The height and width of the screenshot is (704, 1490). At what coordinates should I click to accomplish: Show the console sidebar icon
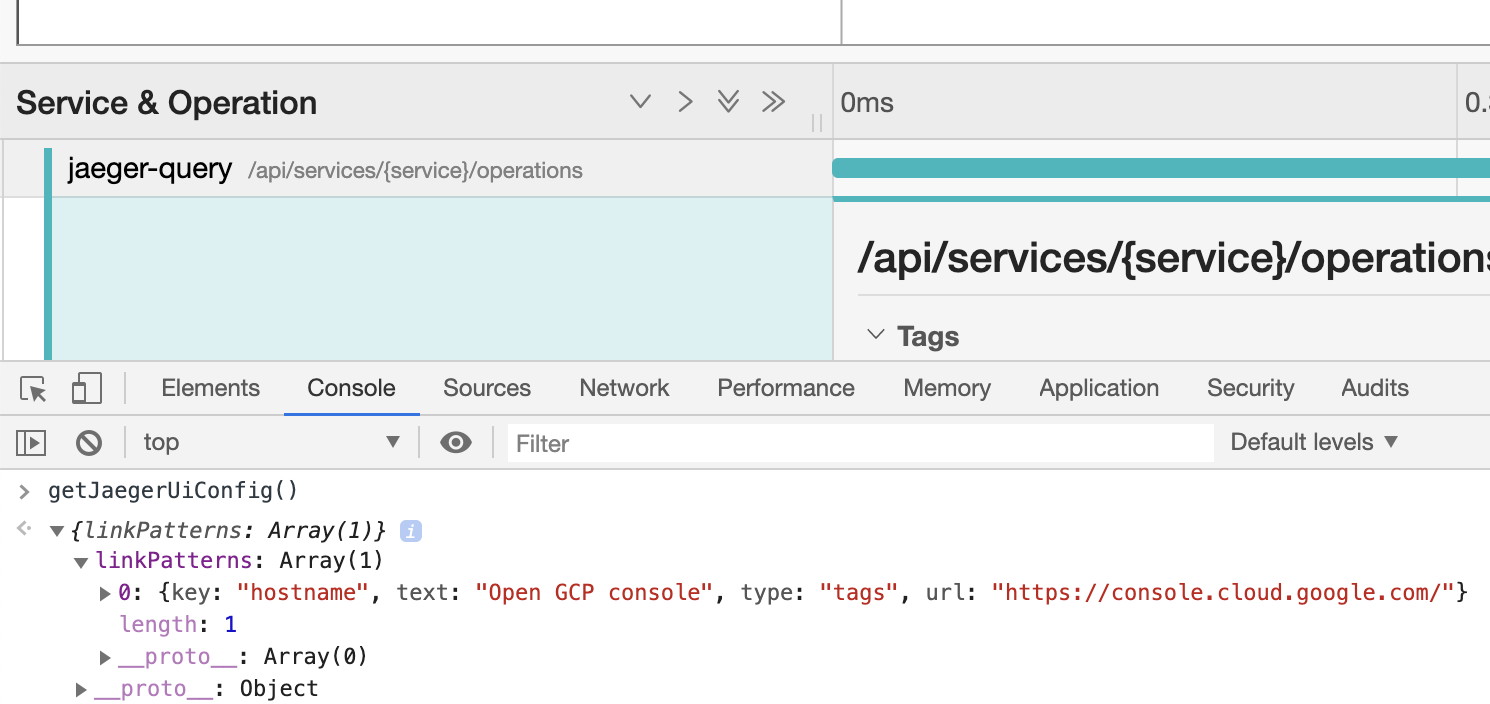30,442
